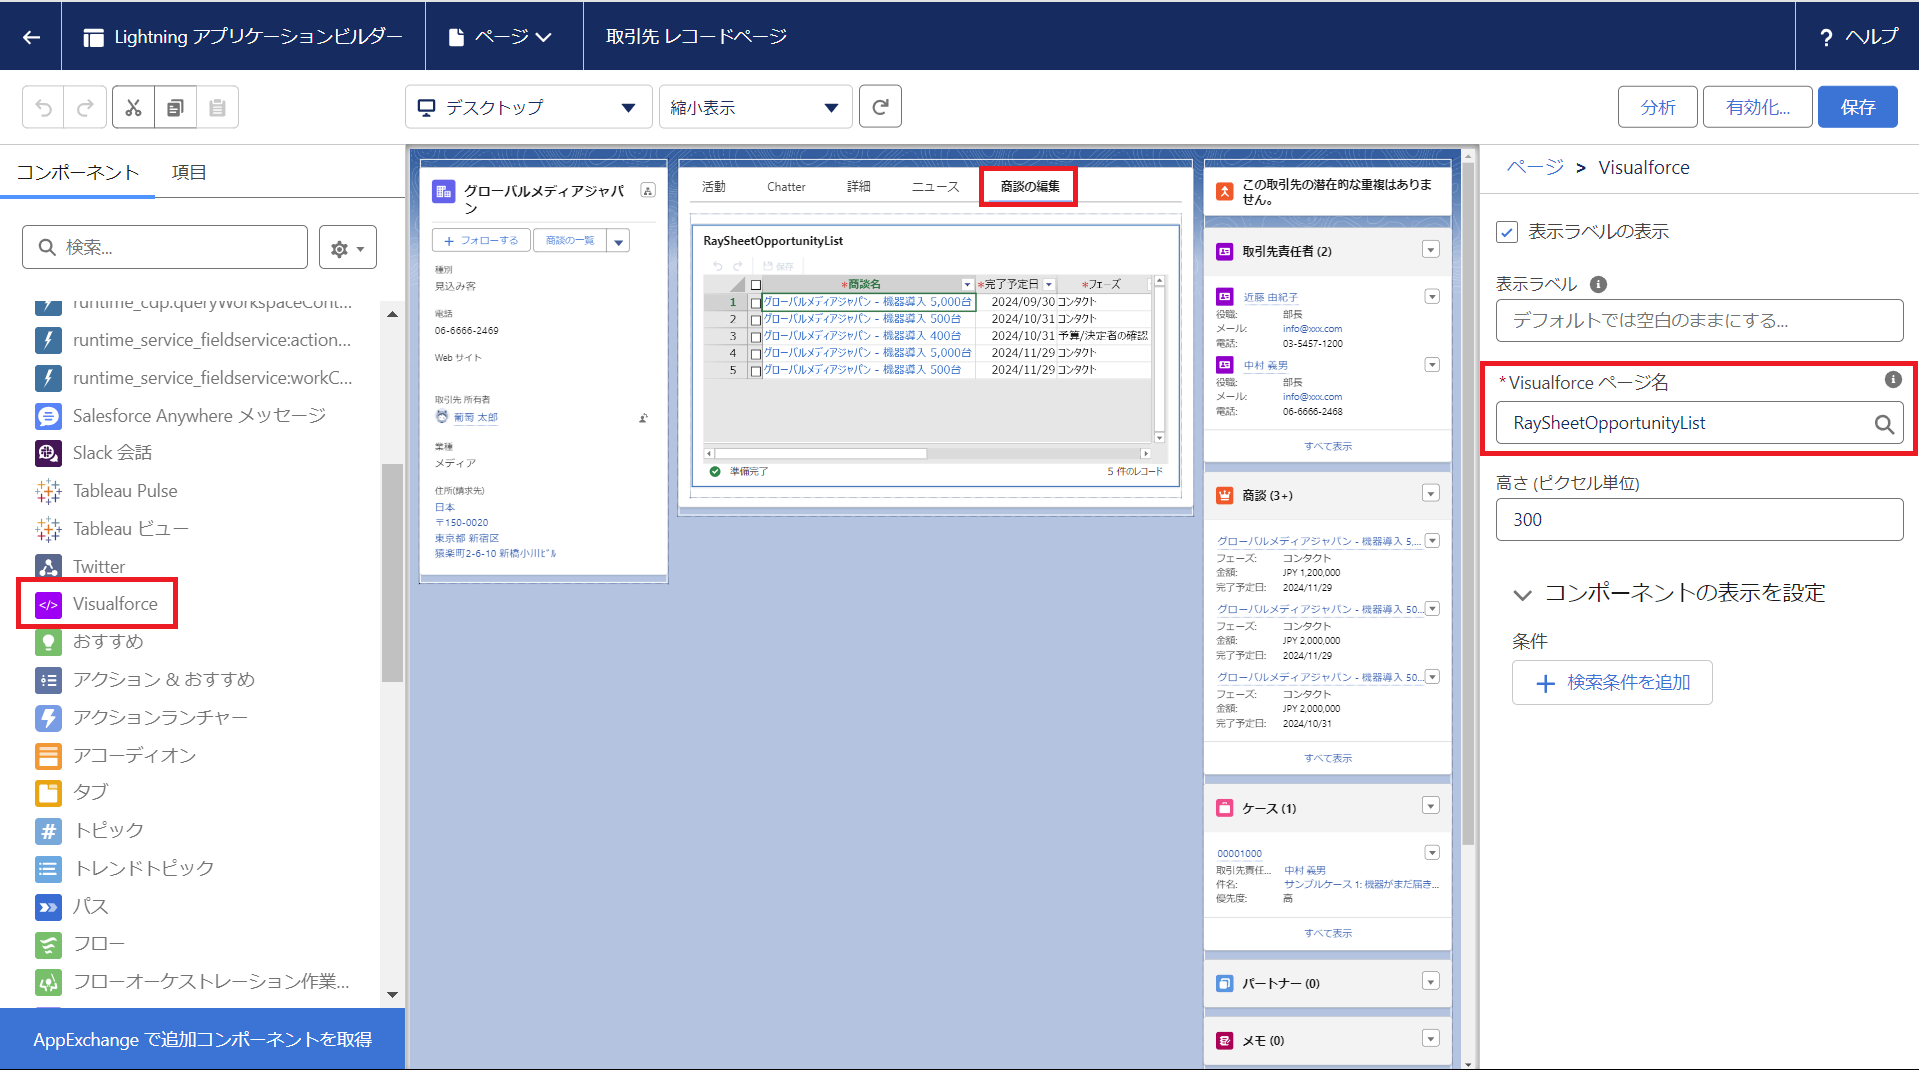Viewport: 1919px width, 1070px height.
Task: Add a filter with 検索条件を追加
Action: [x=1612, y=683]
